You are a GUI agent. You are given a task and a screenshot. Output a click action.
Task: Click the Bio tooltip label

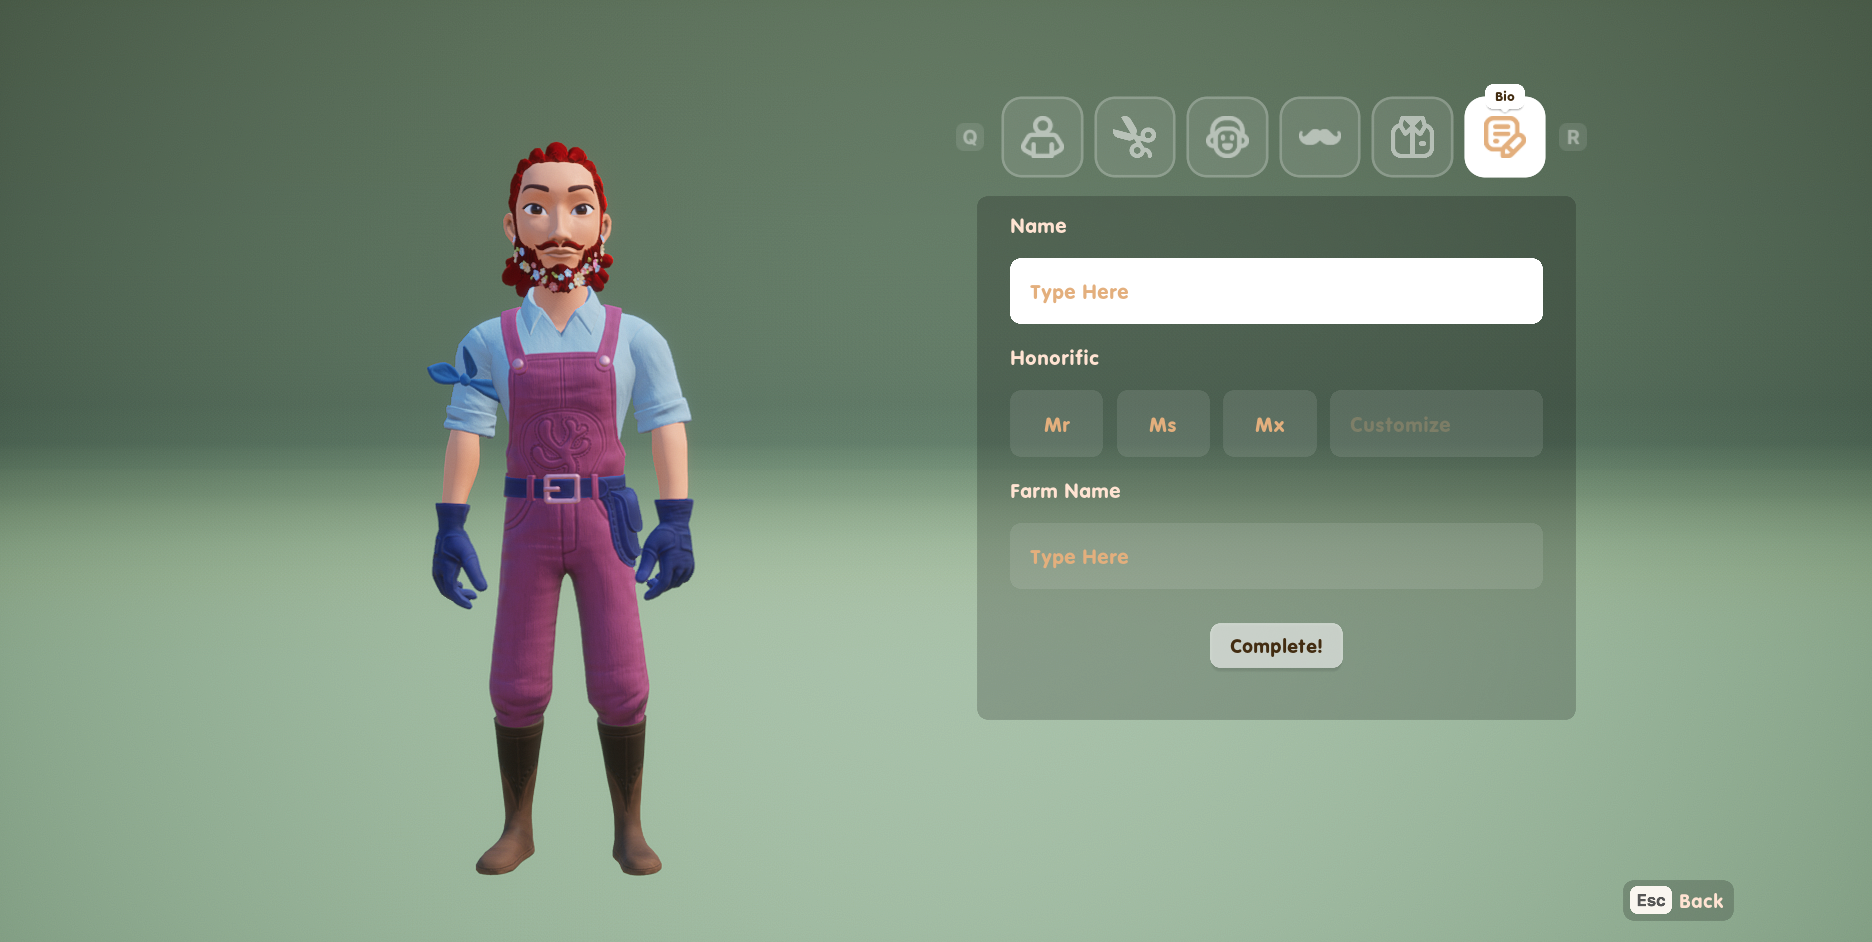click(x=1504, y=96)
